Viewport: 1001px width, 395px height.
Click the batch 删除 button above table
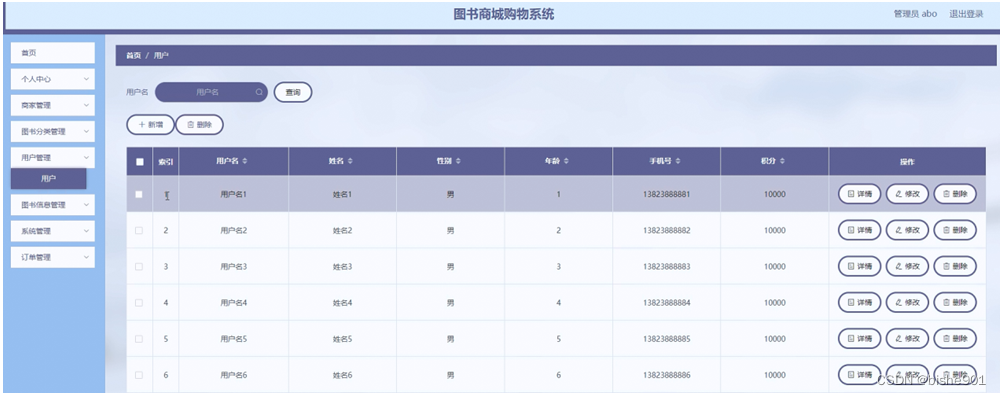(x=199, y=125)
